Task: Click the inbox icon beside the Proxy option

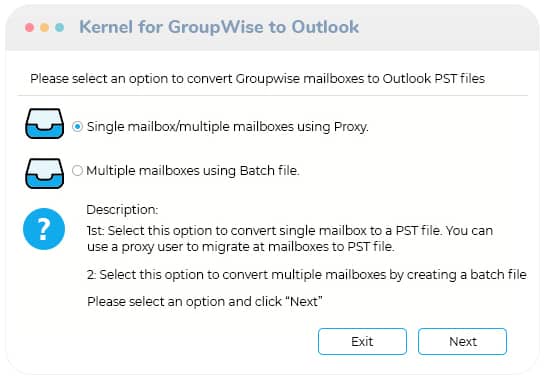Action: (x=44, y=123)
